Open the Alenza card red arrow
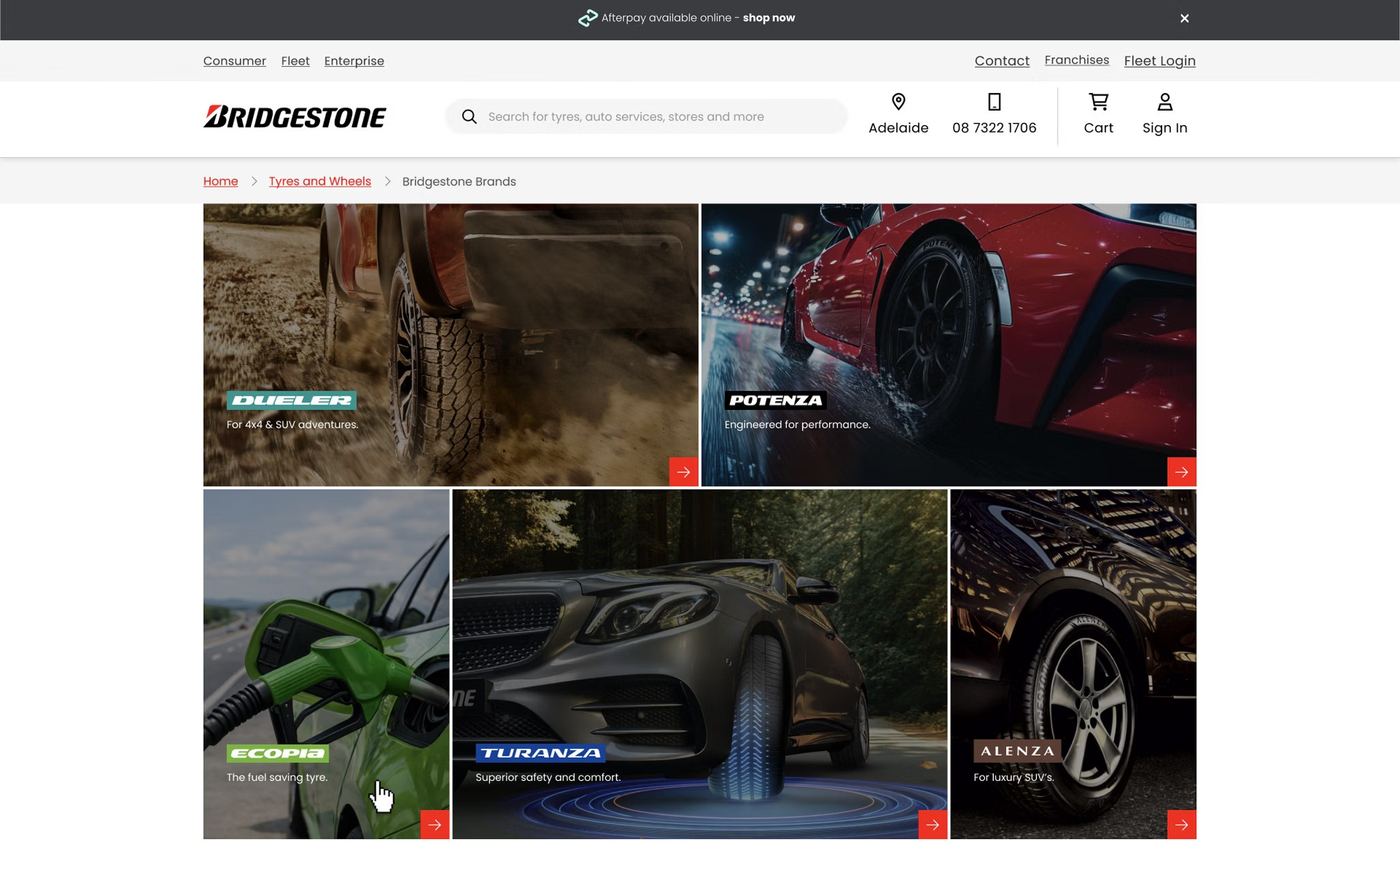 tap(1181, 824)
